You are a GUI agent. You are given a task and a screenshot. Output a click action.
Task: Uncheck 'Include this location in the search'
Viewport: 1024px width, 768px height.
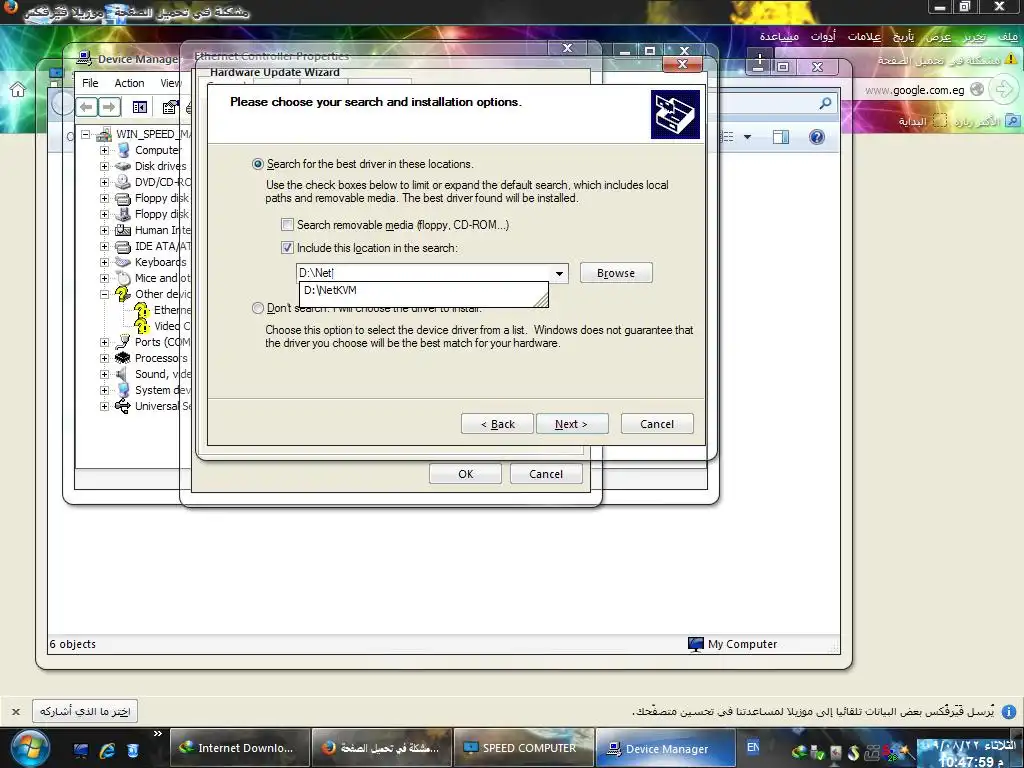(x=287, y=248)
